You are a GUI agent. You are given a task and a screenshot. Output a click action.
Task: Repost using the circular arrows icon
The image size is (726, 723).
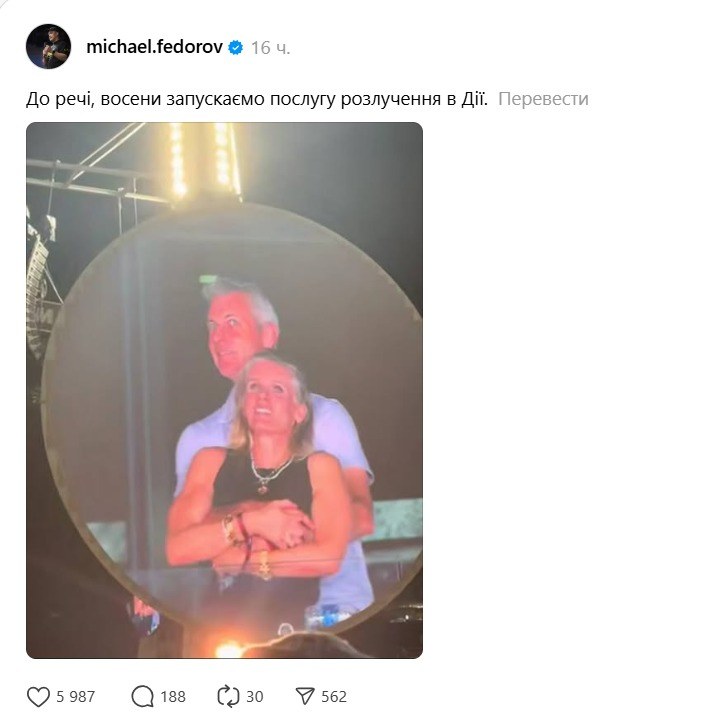227,696
